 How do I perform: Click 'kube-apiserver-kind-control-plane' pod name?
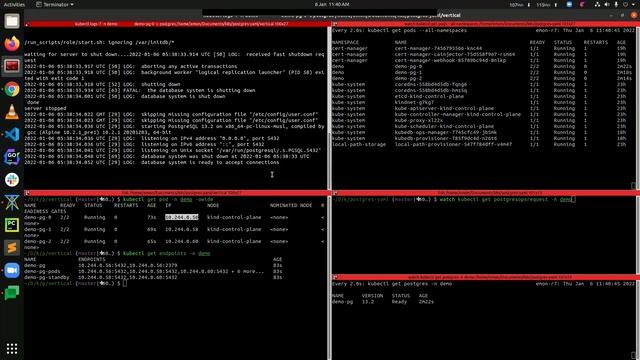point(444,108)
